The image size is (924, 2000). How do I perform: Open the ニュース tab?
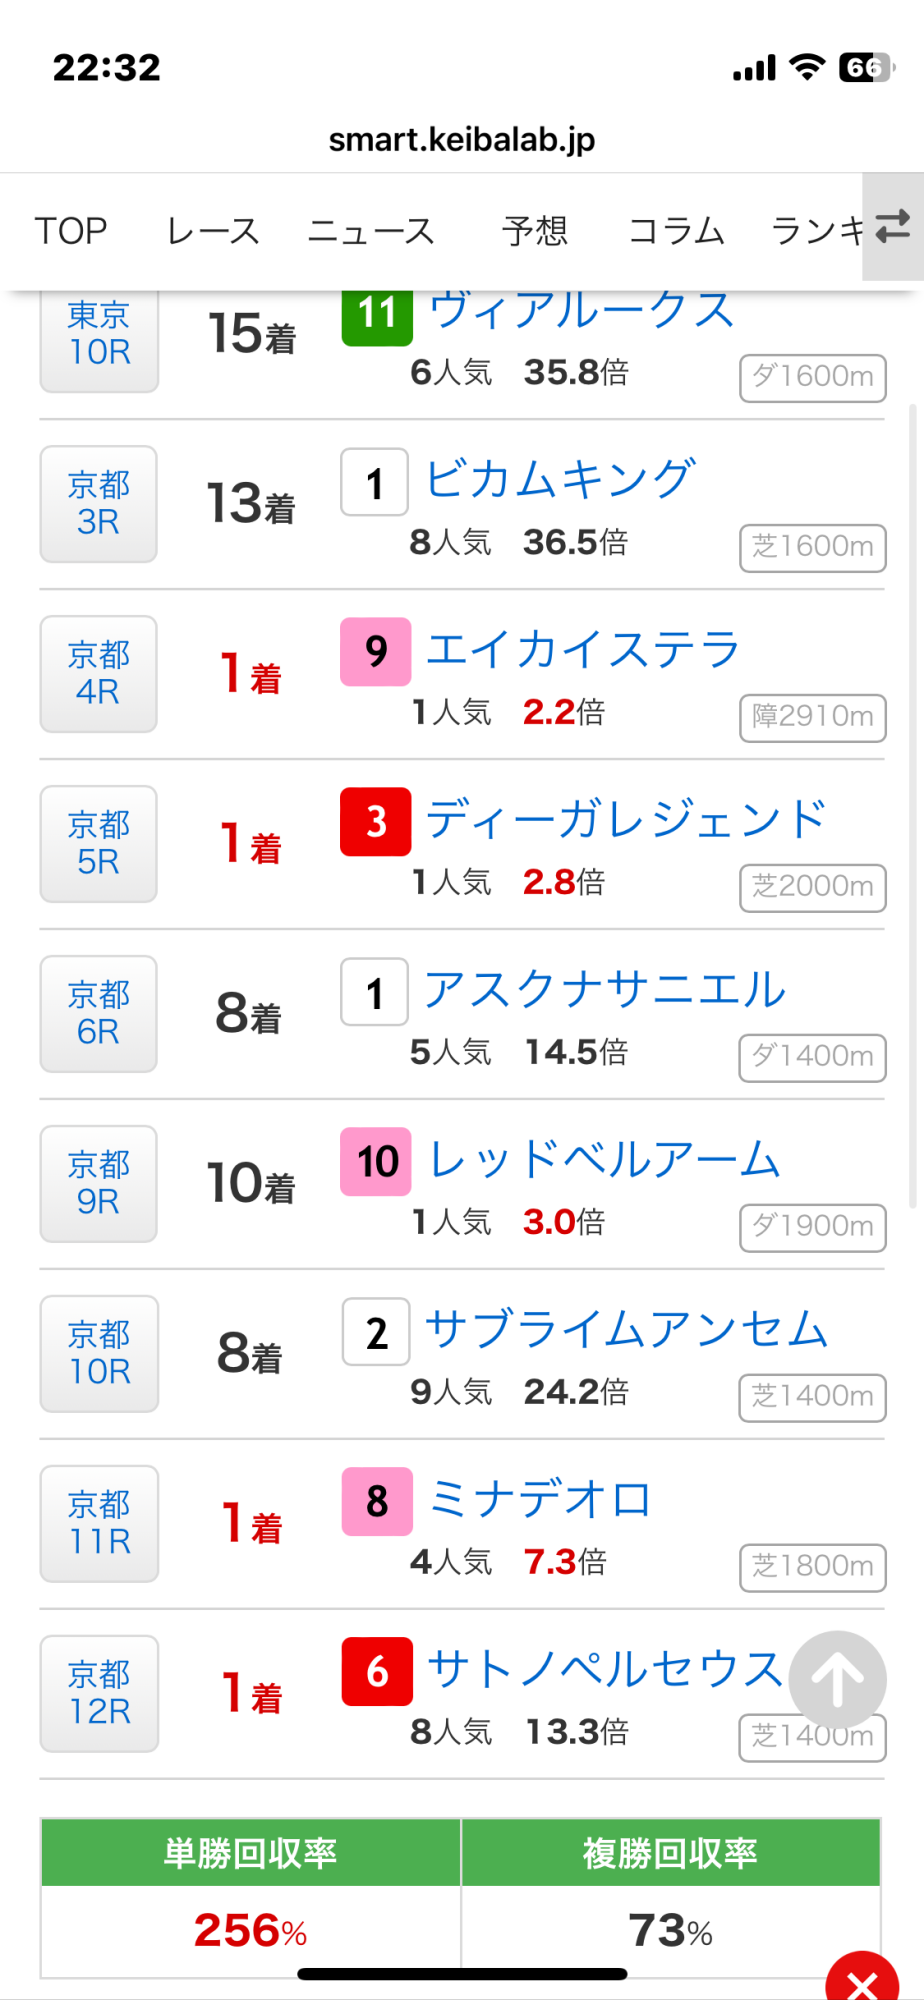[x=371, y=231]
